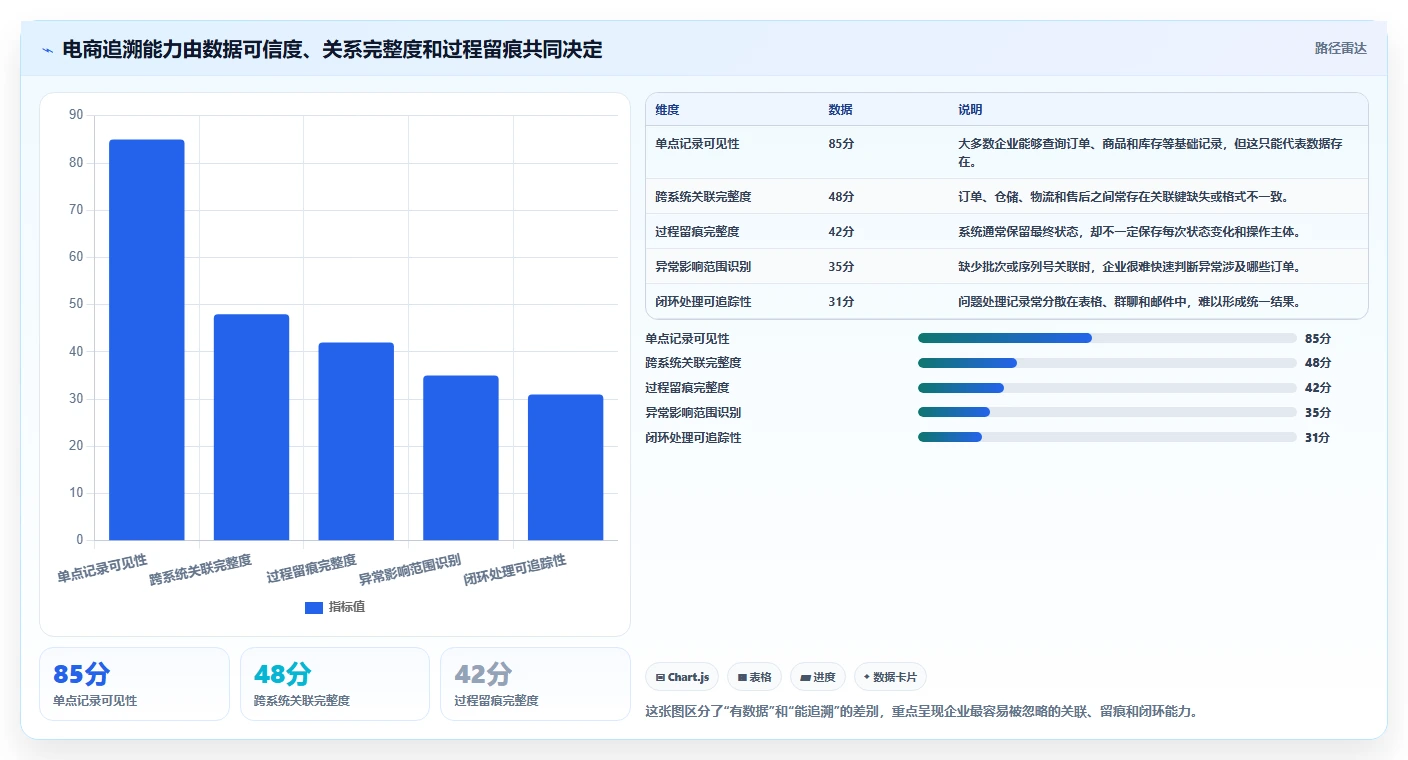1408x760 pixels.
Task: Toggle the 指标值 legend label
Action: 347,607
